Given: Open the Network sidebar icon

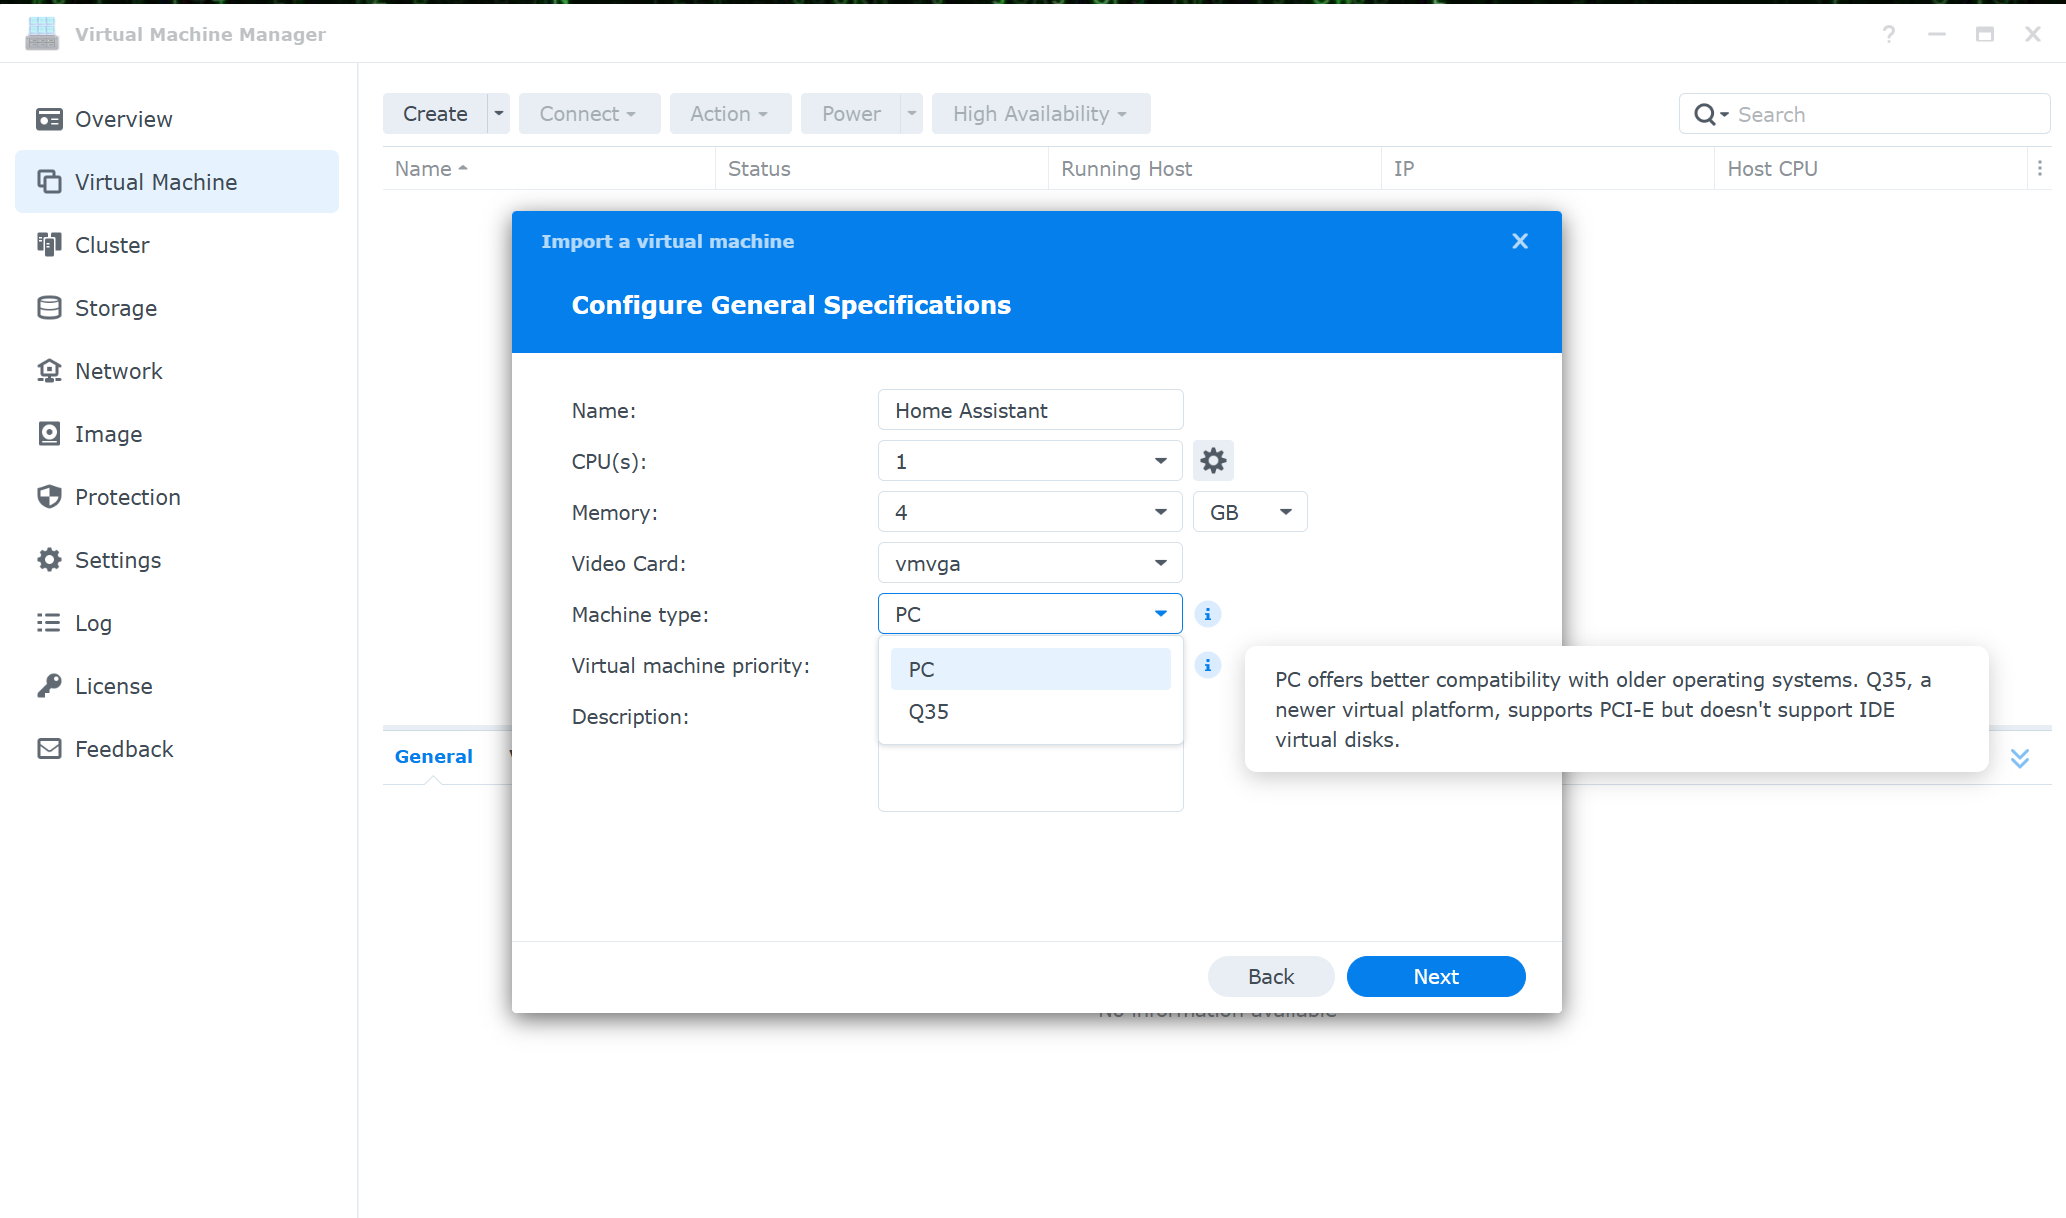Looking at the screenshot, I should [49, 371].
